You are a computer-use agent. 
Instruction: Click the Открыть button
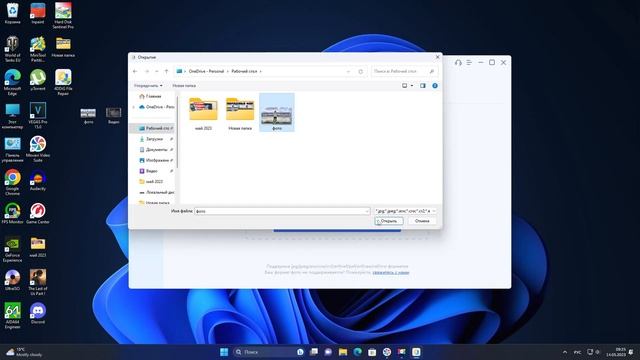[x=389, y=221]
